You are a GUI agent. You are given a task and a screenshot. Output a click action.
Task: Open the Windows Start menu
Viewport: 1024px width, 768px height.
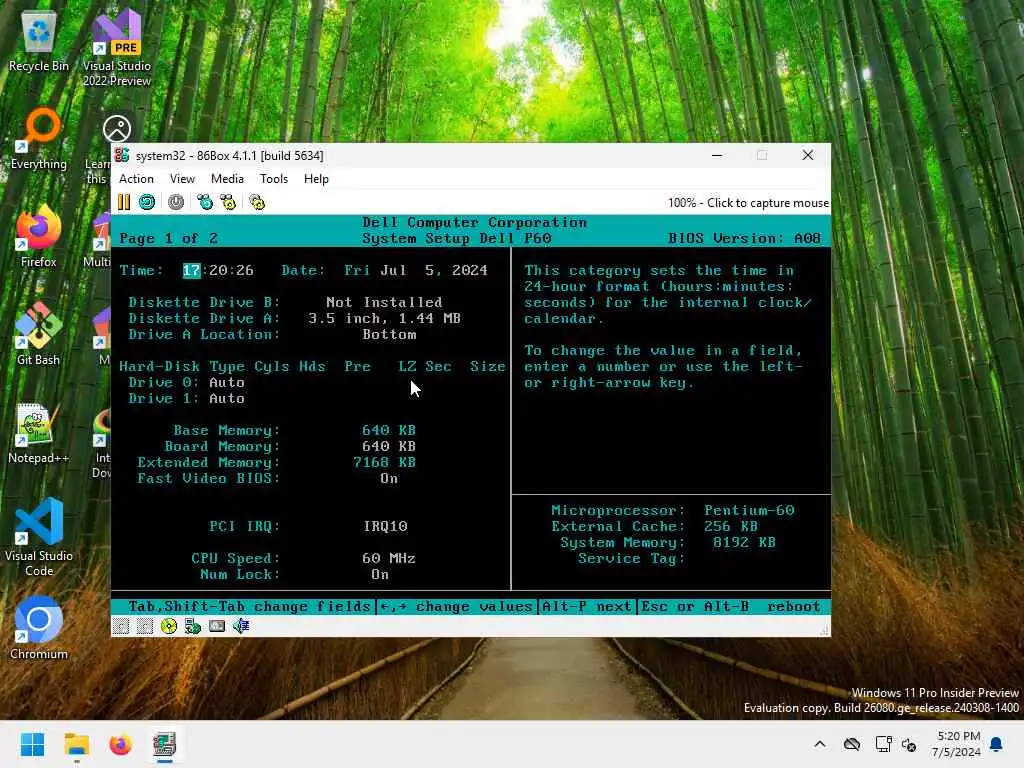tap(32, 744)
